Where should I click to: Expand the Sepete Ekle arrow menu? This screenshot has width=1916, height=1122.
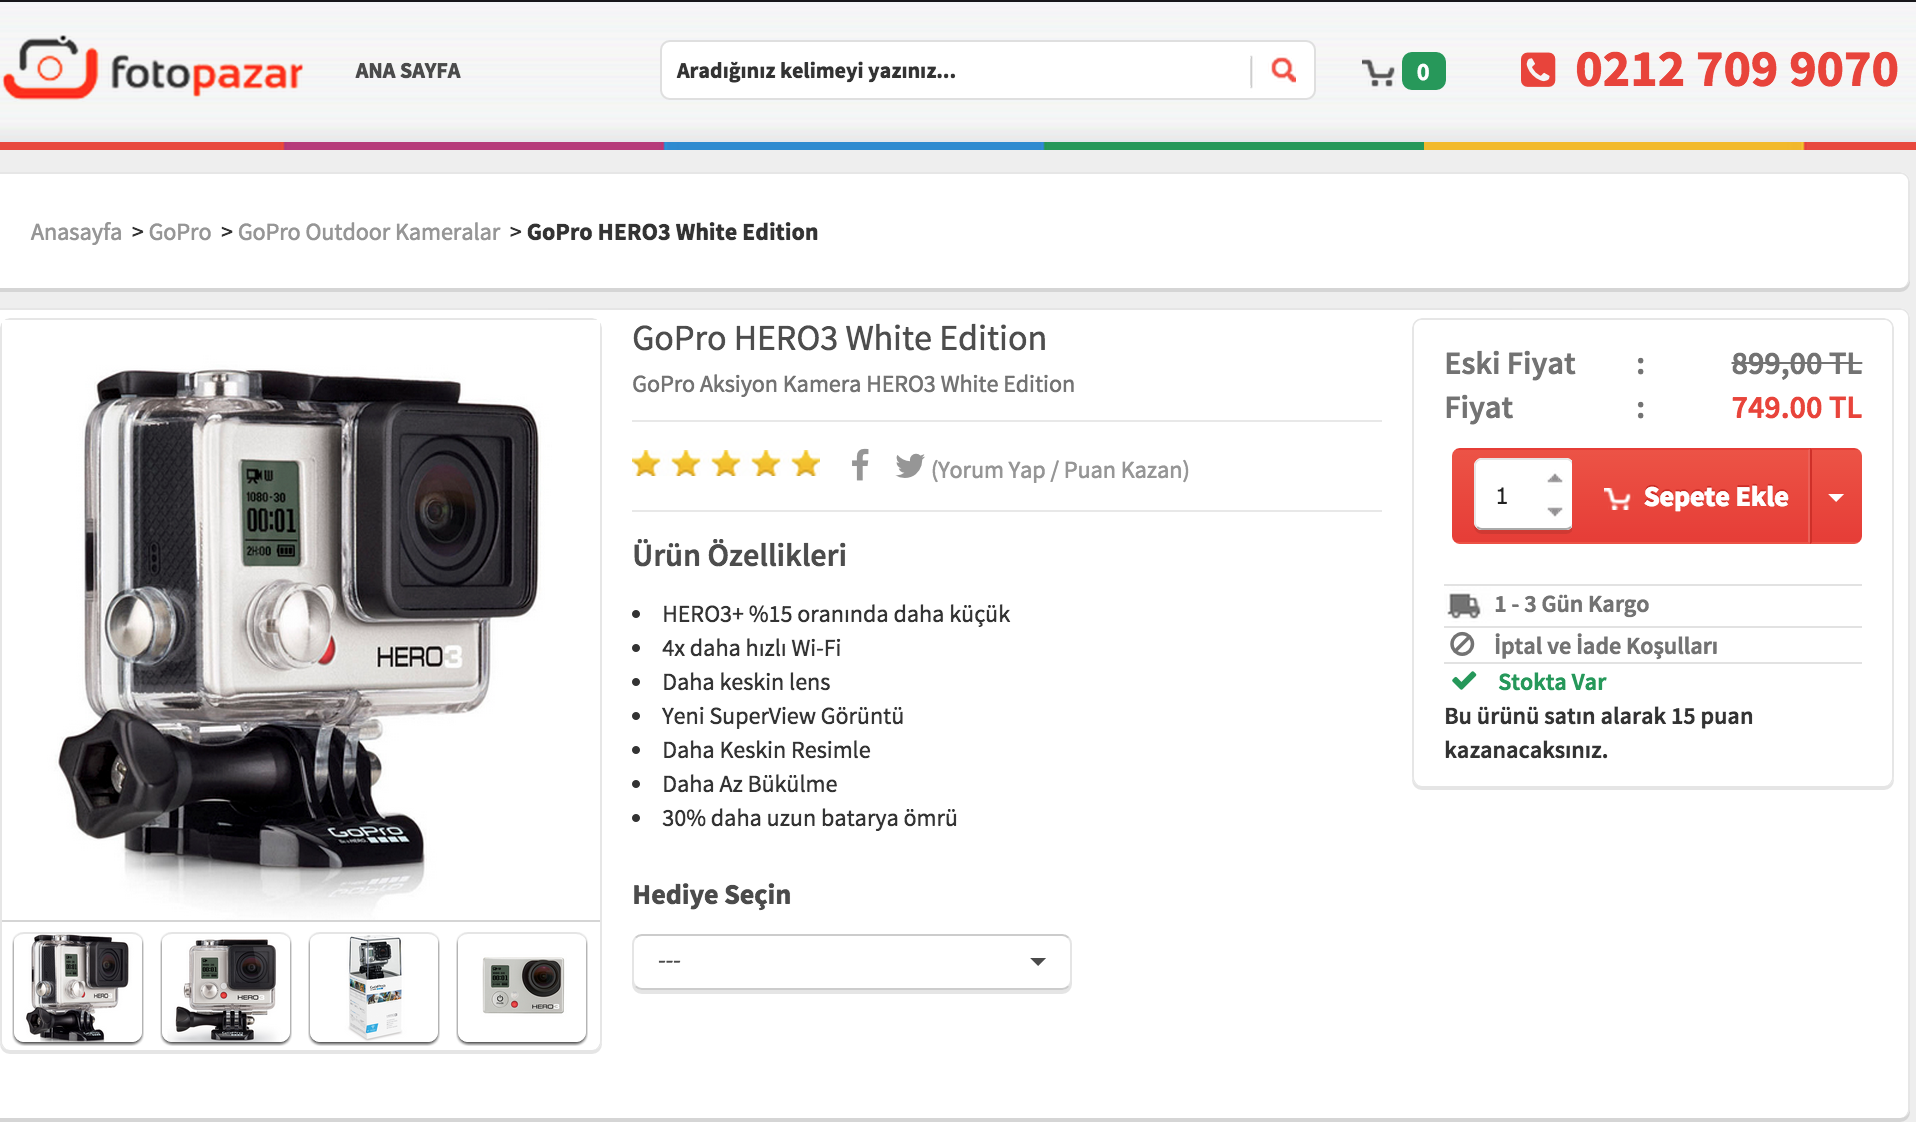point(1836,497)
